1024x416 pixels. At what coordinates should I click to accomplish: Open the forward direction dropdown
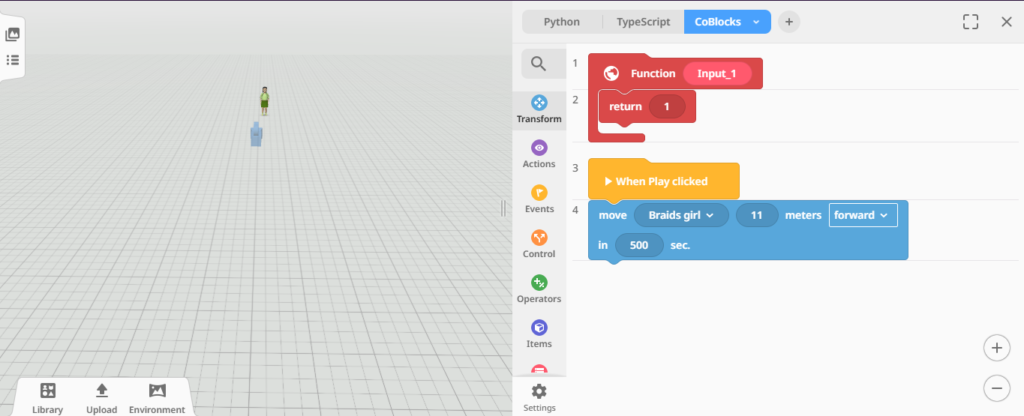coord(863,215)
